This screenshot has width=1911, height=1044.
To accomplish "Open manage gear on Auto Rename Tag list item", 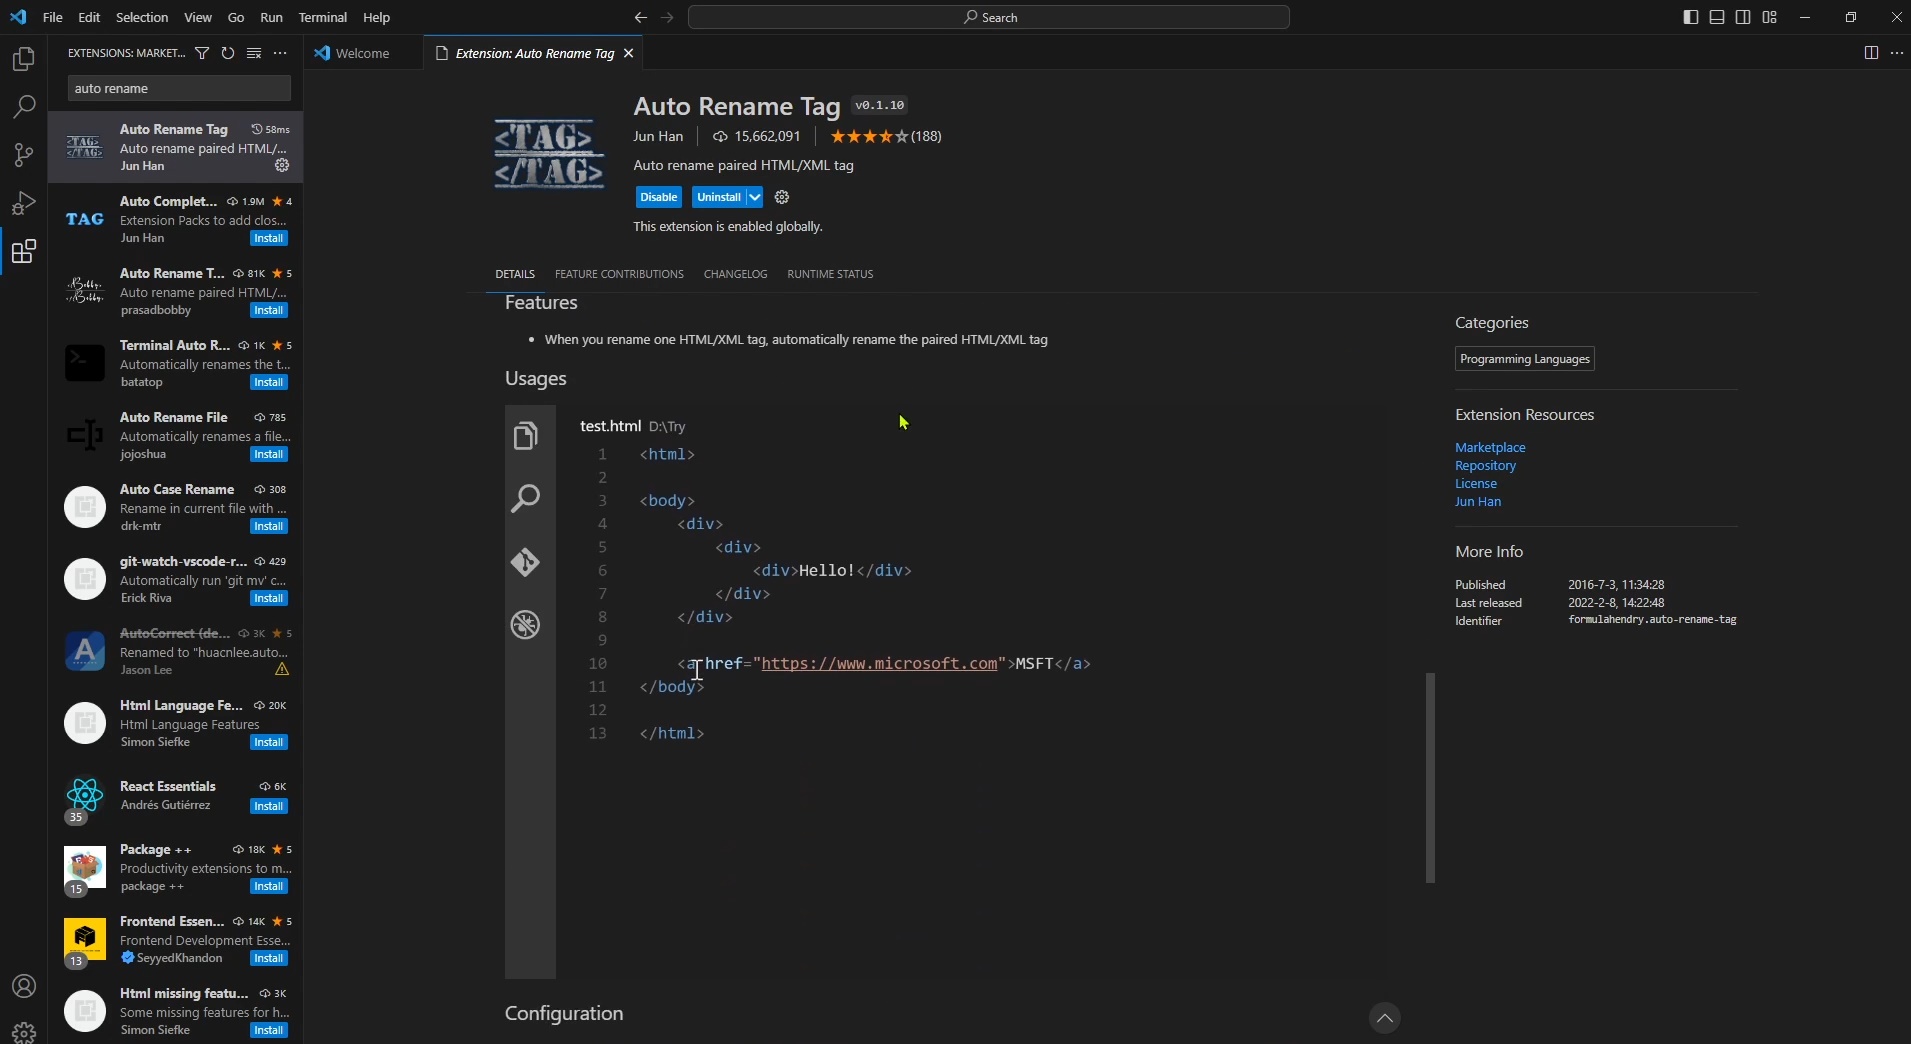I will pos(282,165).
